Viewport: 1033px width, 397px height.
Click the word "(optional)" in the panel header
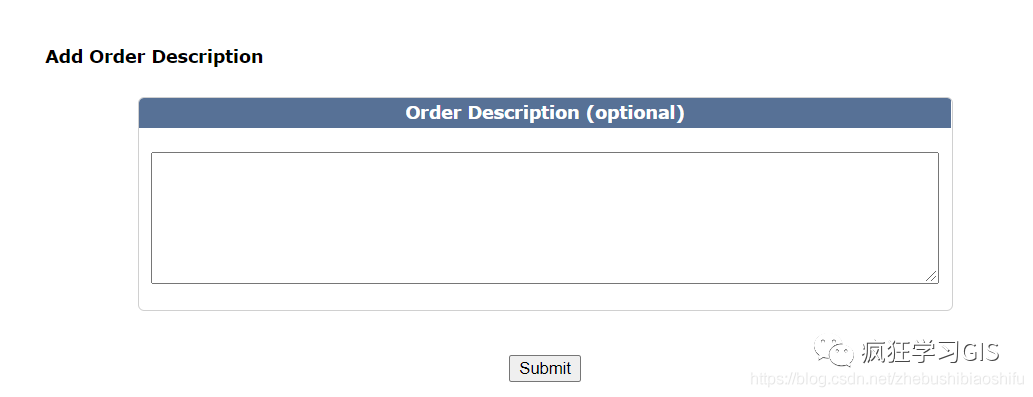point(635,113)
